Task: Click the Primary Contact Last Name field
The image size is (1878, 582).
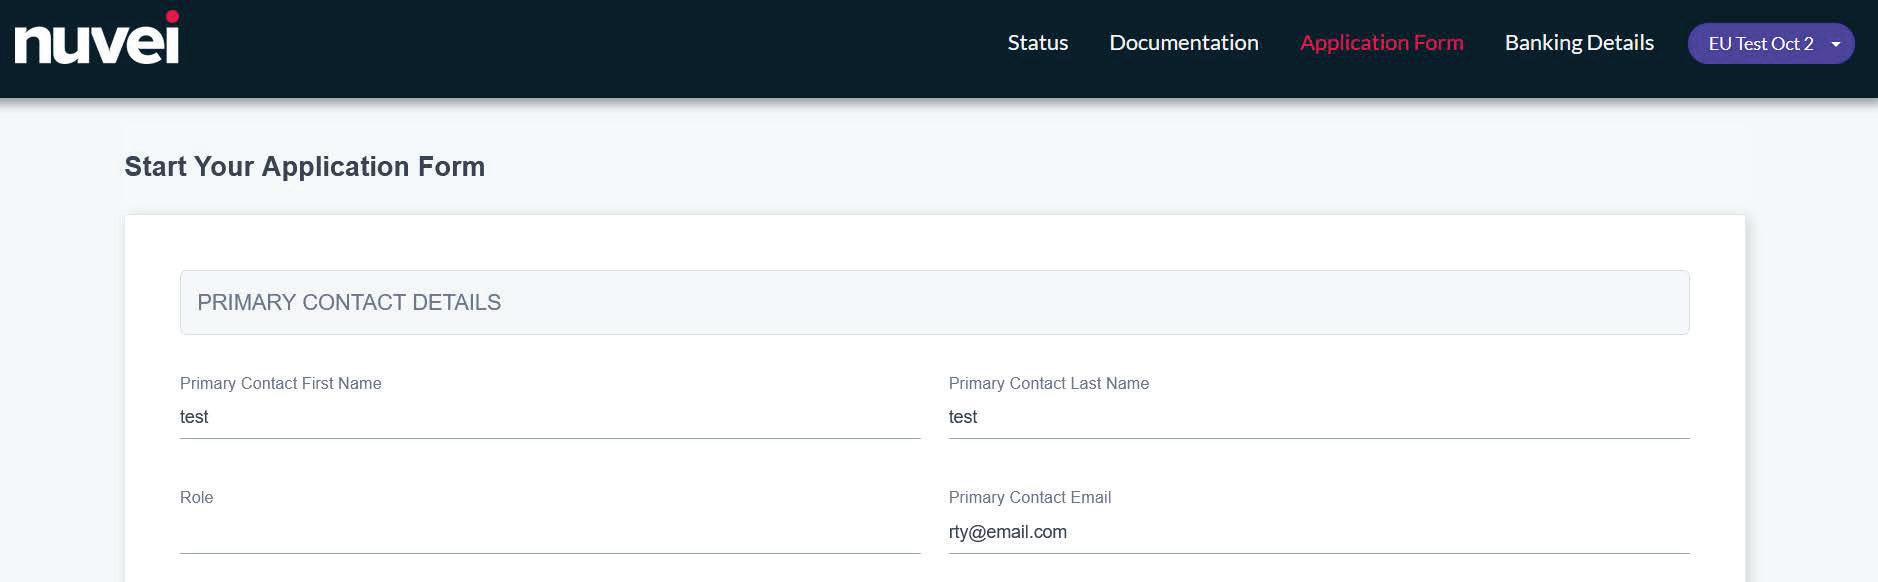Action: point(1319,418)
